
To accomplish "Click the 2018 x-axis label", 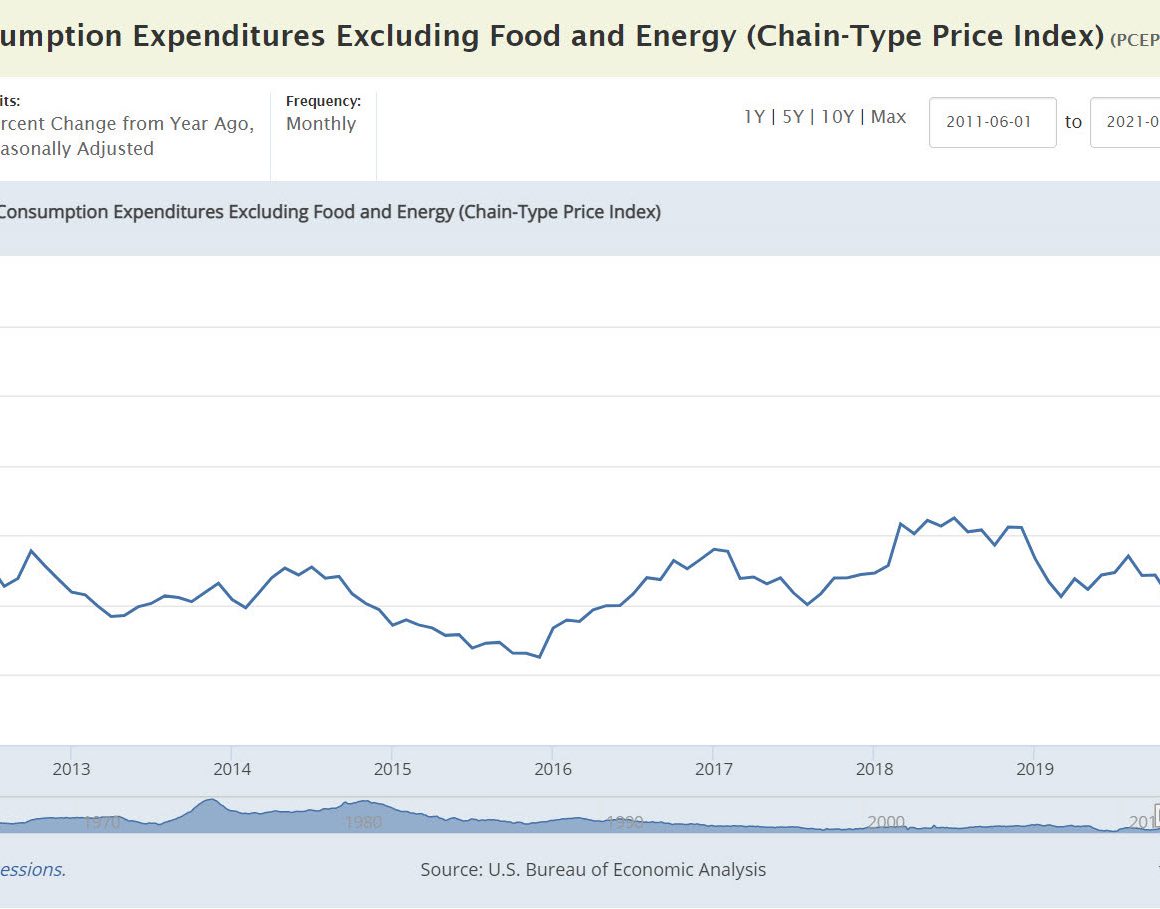I will click(x=874, y=769).
